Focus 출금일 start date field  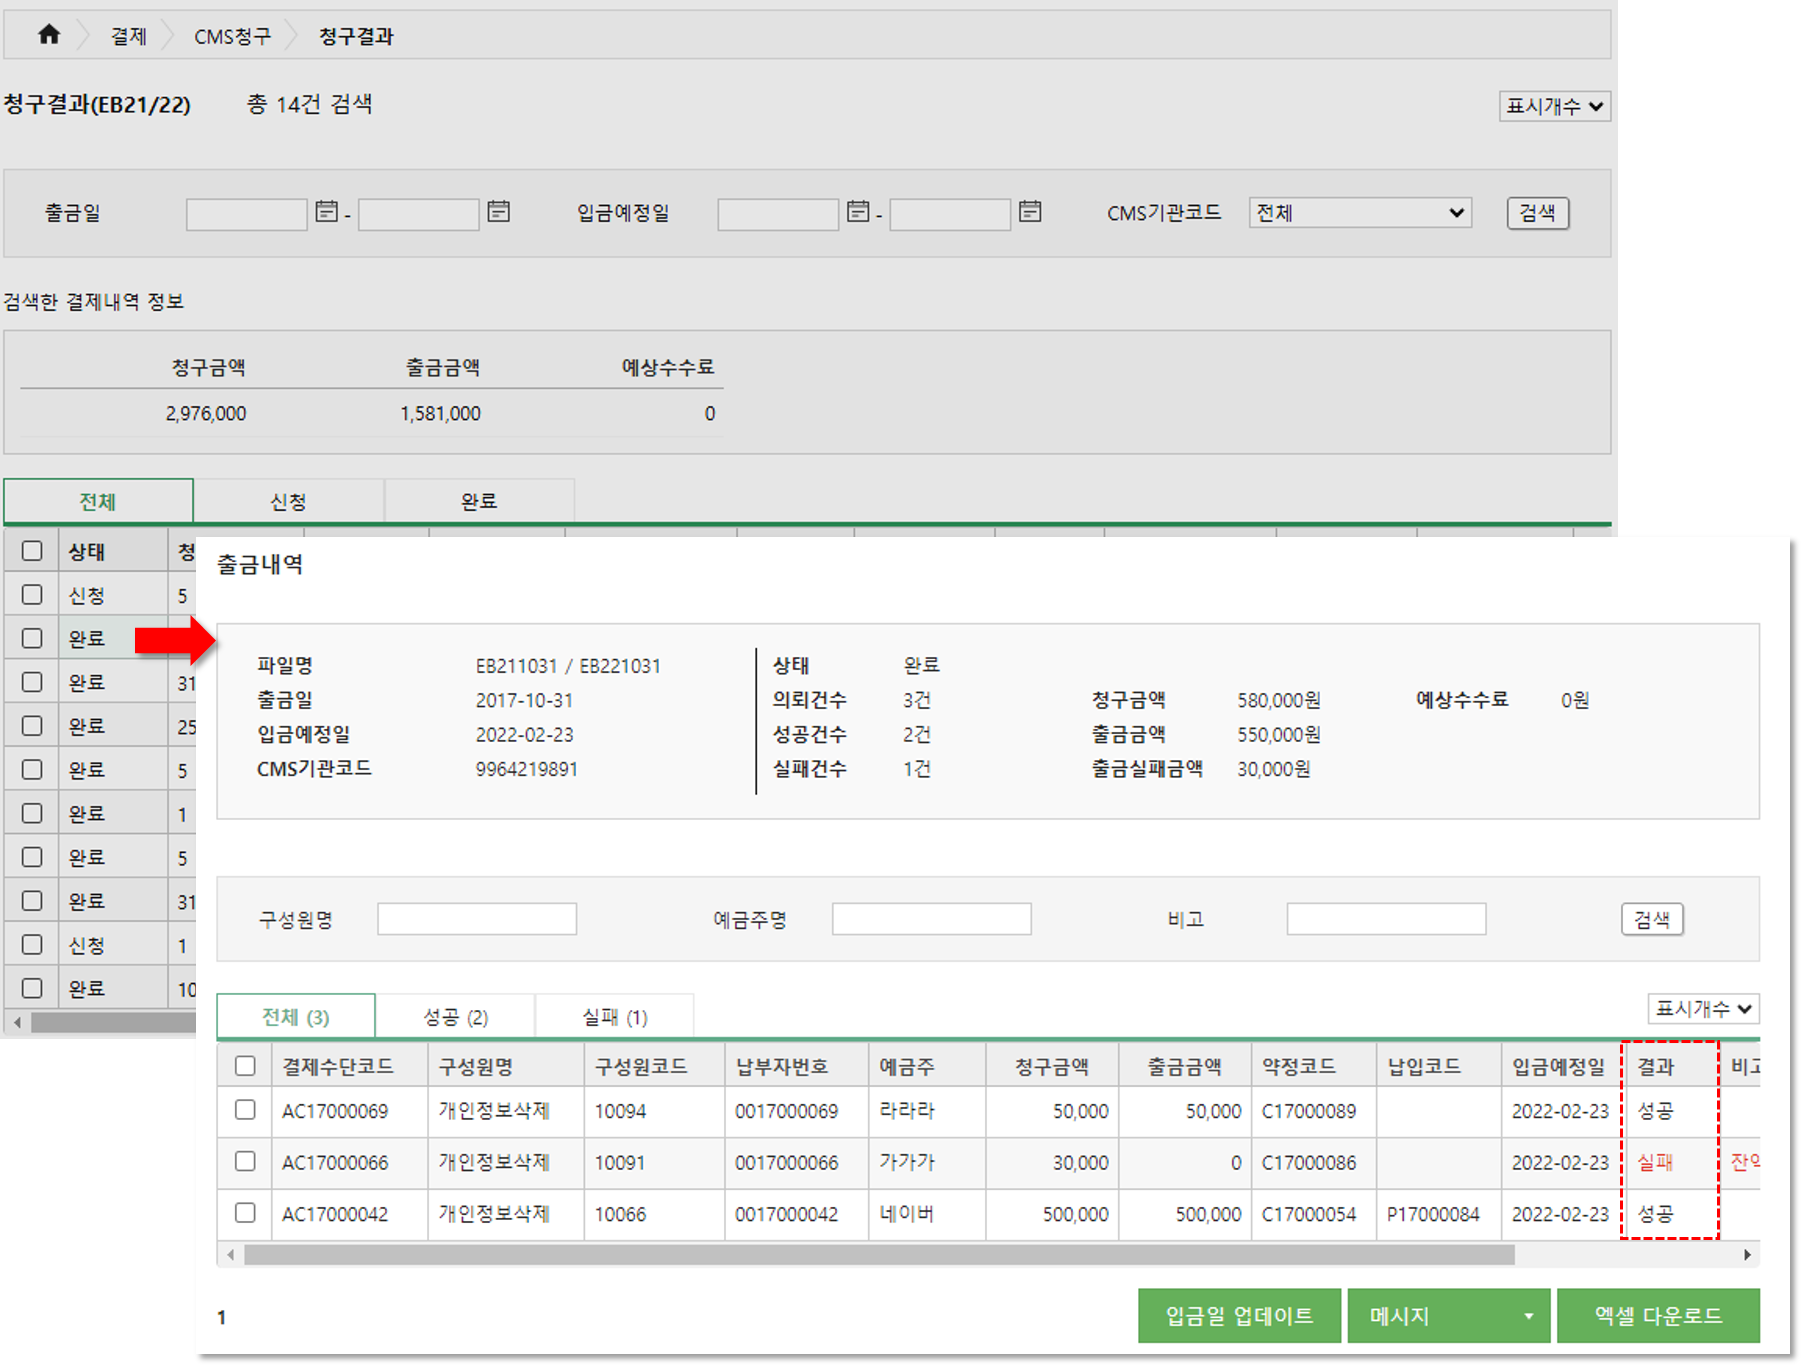[246, 214]
